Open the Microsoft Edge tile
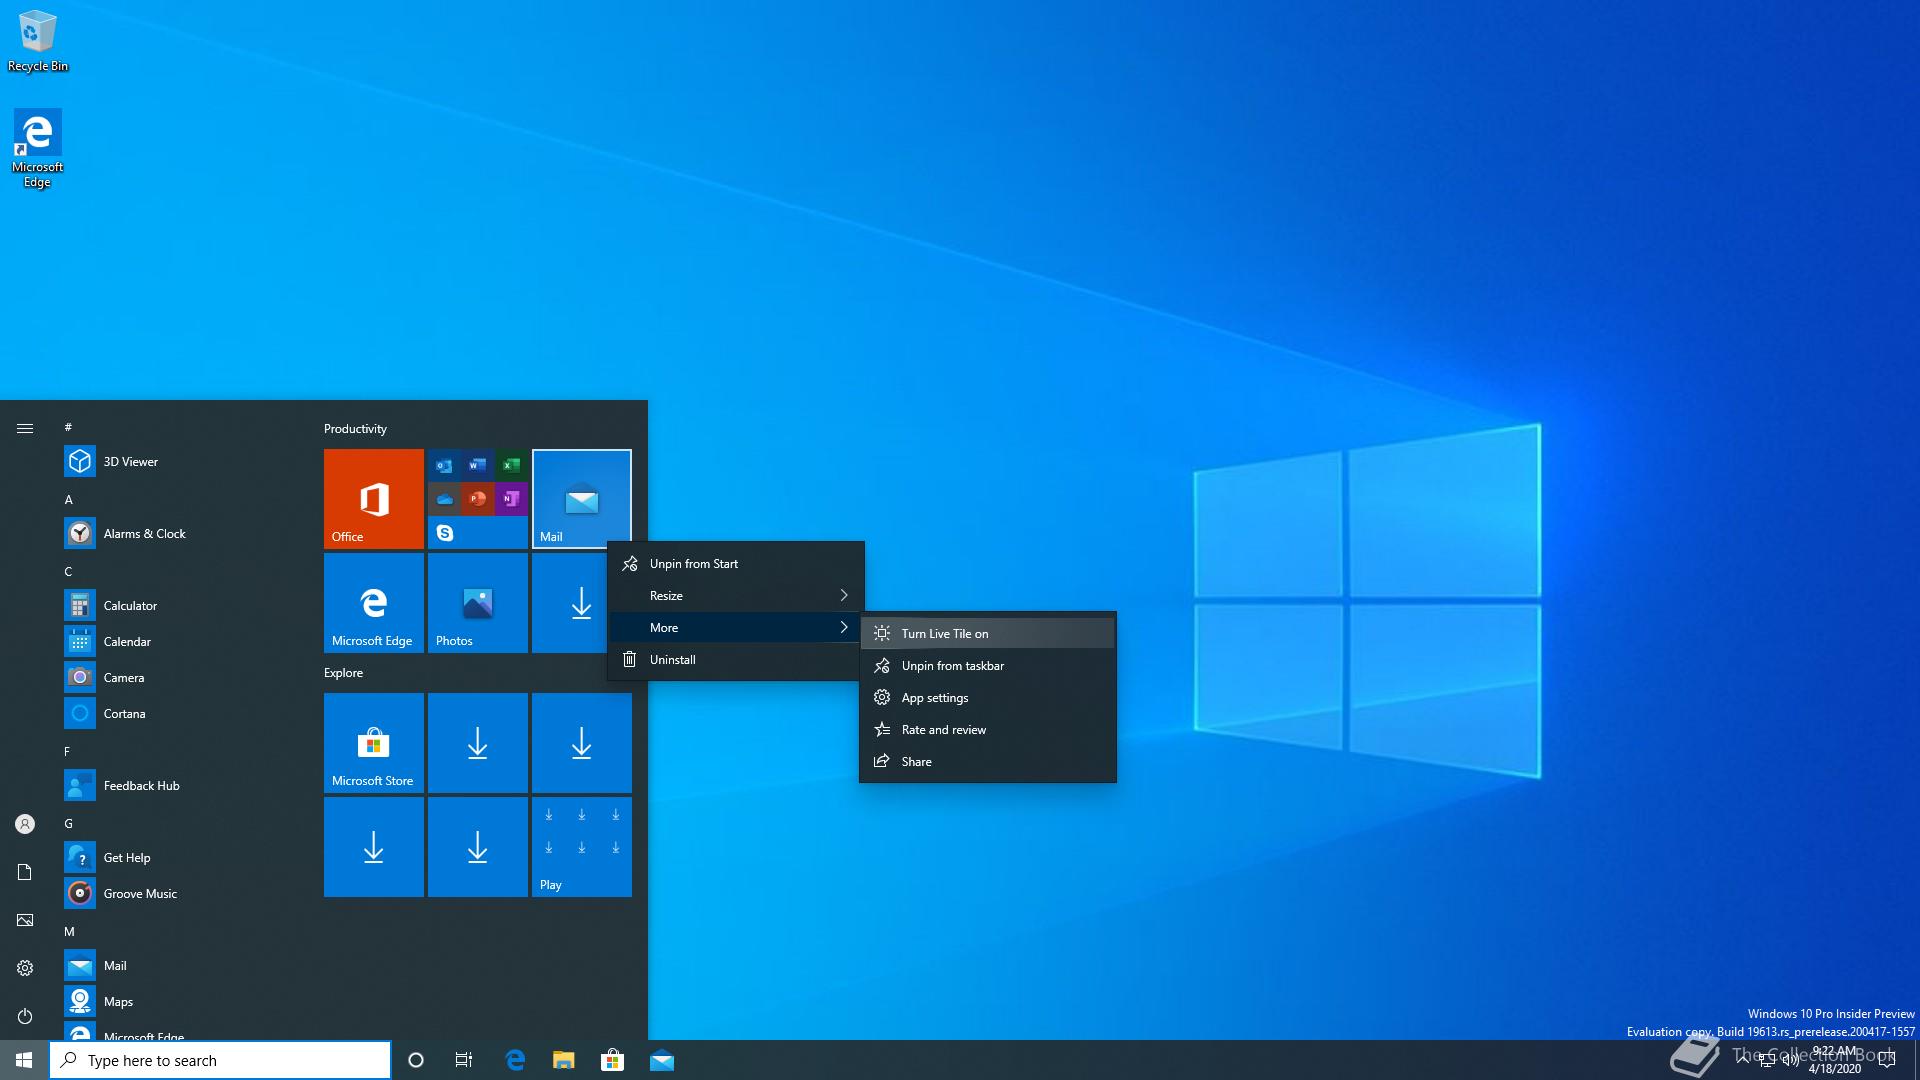 (x=374, y=603)
